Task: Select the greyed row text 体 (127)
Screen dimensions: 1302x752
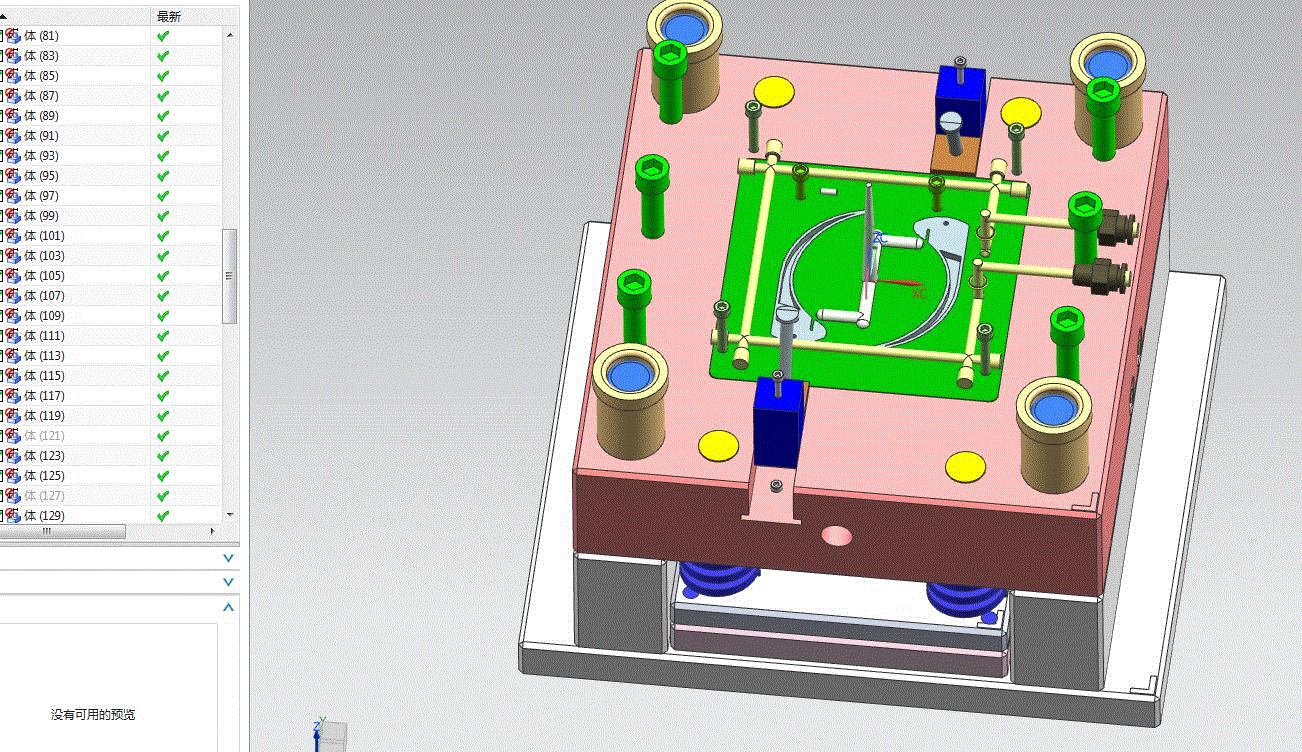Action: 44,496
